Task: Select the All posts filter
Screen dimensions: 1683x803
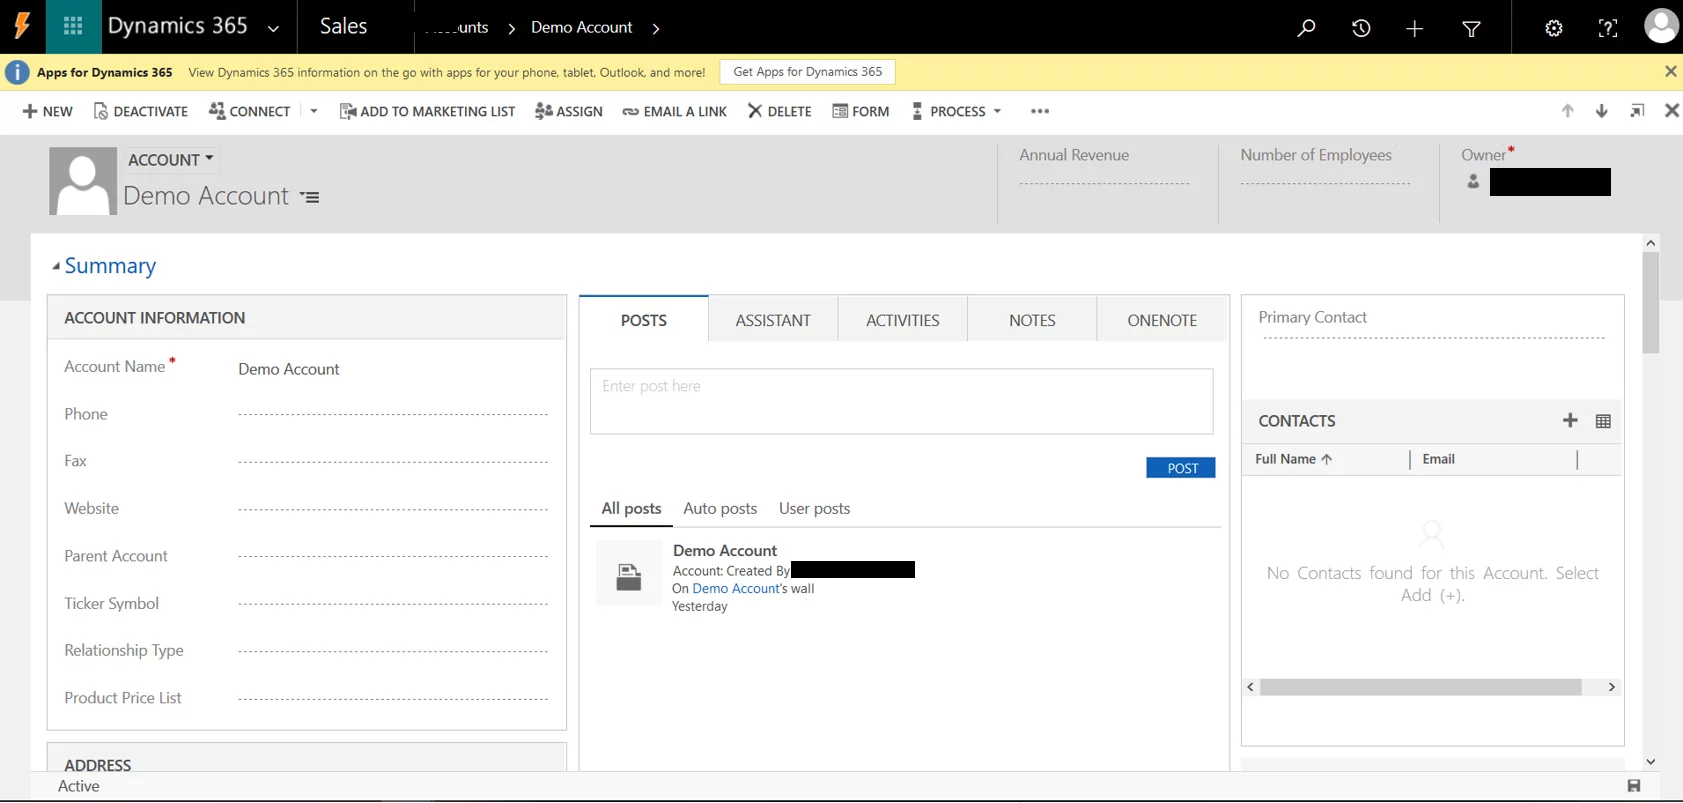Action: pos(631,508)
